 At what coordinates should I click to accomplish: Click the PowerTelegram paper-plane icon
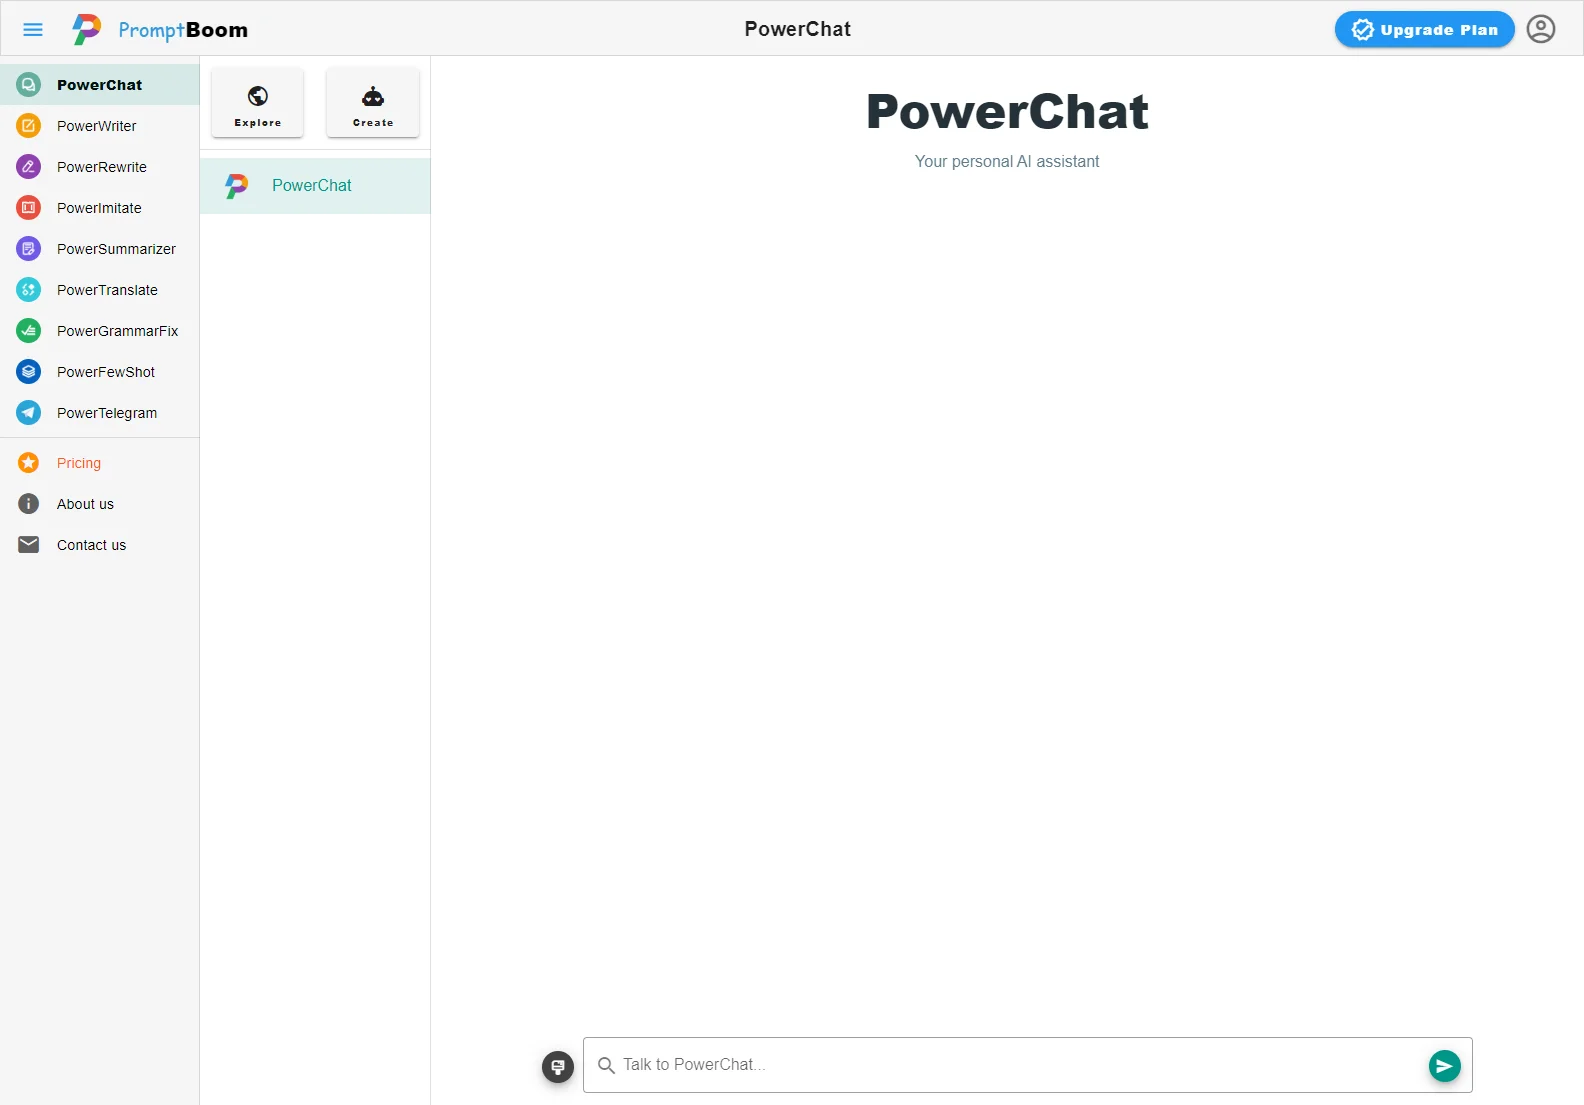pyautogui.click(x=29, y=413)
